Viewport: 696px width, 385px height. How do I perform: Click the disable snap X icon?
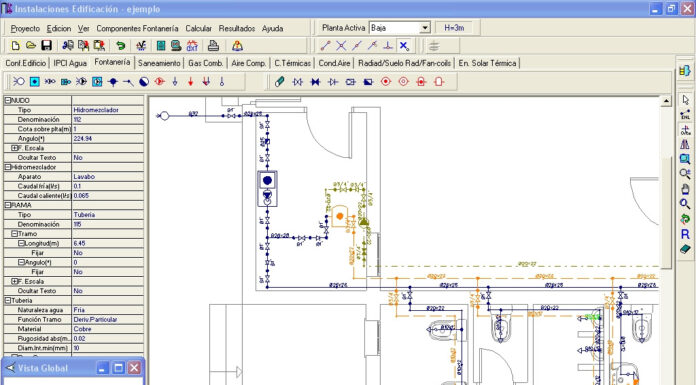click(403, 45)
